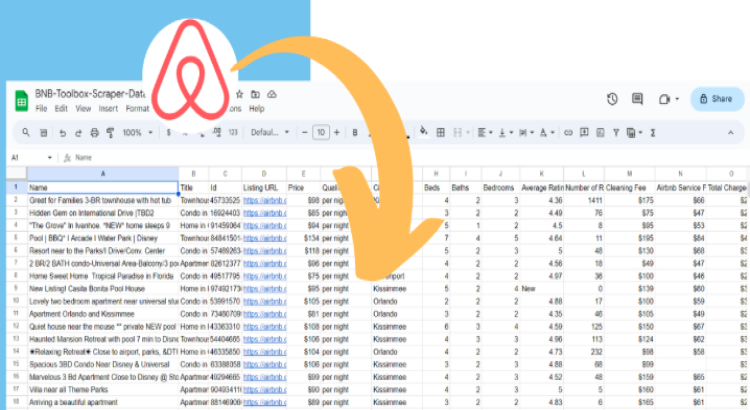Image resolution: width=750 pixels, height=410 pixels.
Task: Open the Format menu
Action: pyautogui.click(x=137, y=109)
